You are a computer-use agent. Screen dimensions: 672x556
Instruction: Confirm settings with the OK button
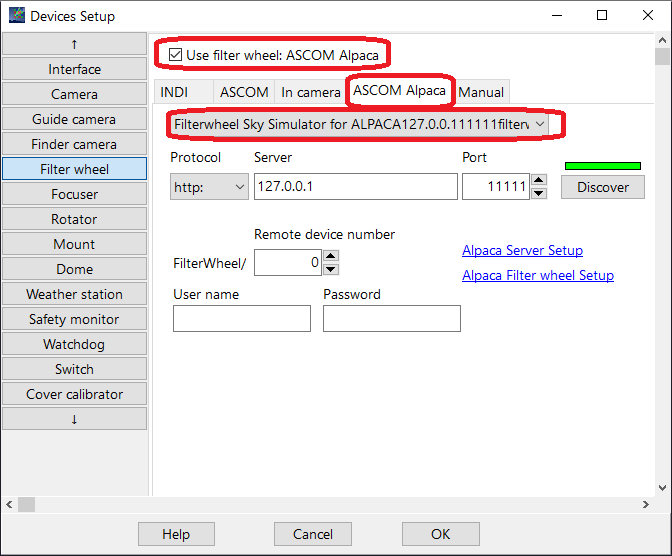click(x=441, y=534)
